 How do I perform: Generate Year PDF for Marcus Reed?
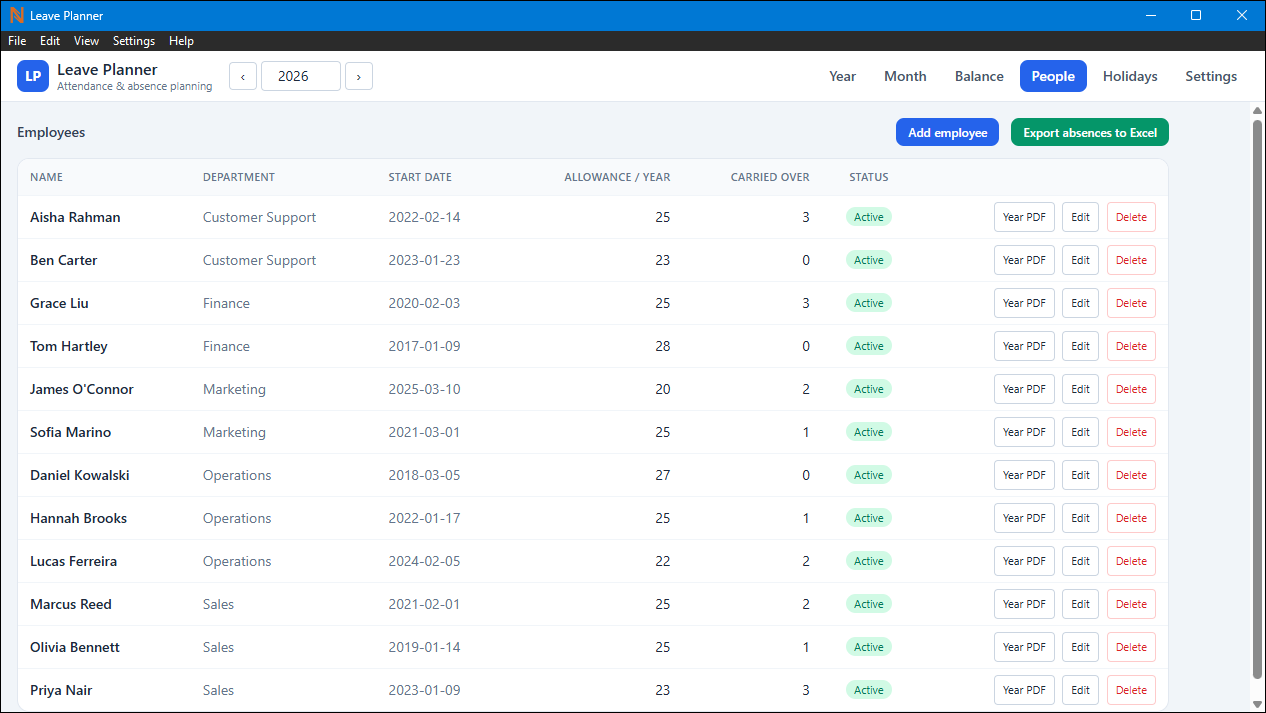coord(1024,604)
